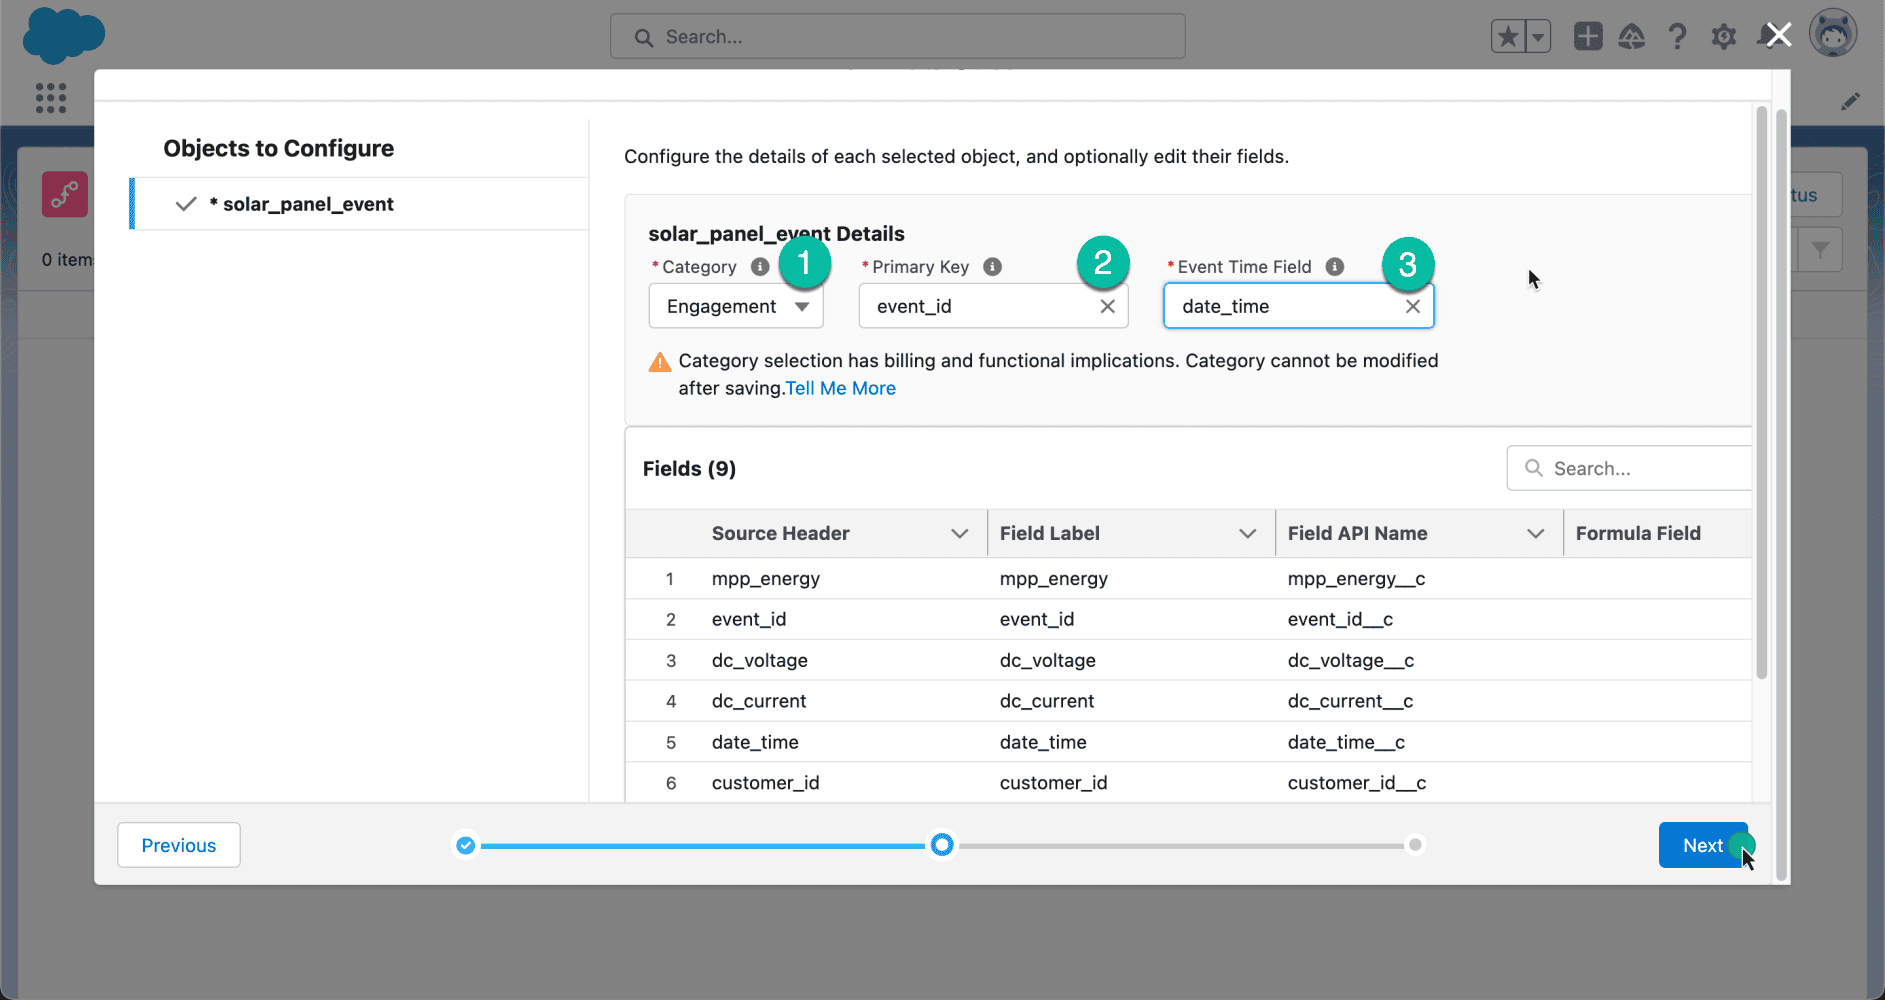This screenshot has width=1885, height=1000.
Task: Click the Next button
Action: click(x=1703, y=845)
